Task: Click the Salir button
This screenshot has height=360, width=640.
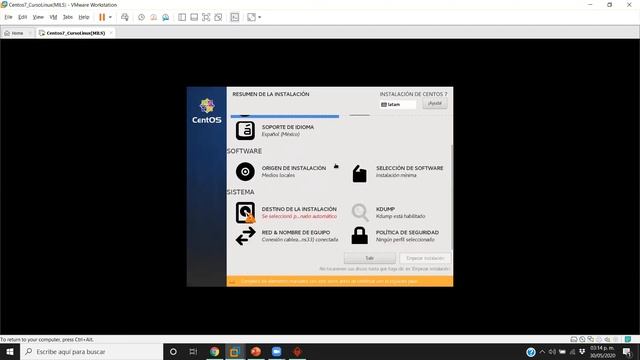Action: tap(370, 258)
